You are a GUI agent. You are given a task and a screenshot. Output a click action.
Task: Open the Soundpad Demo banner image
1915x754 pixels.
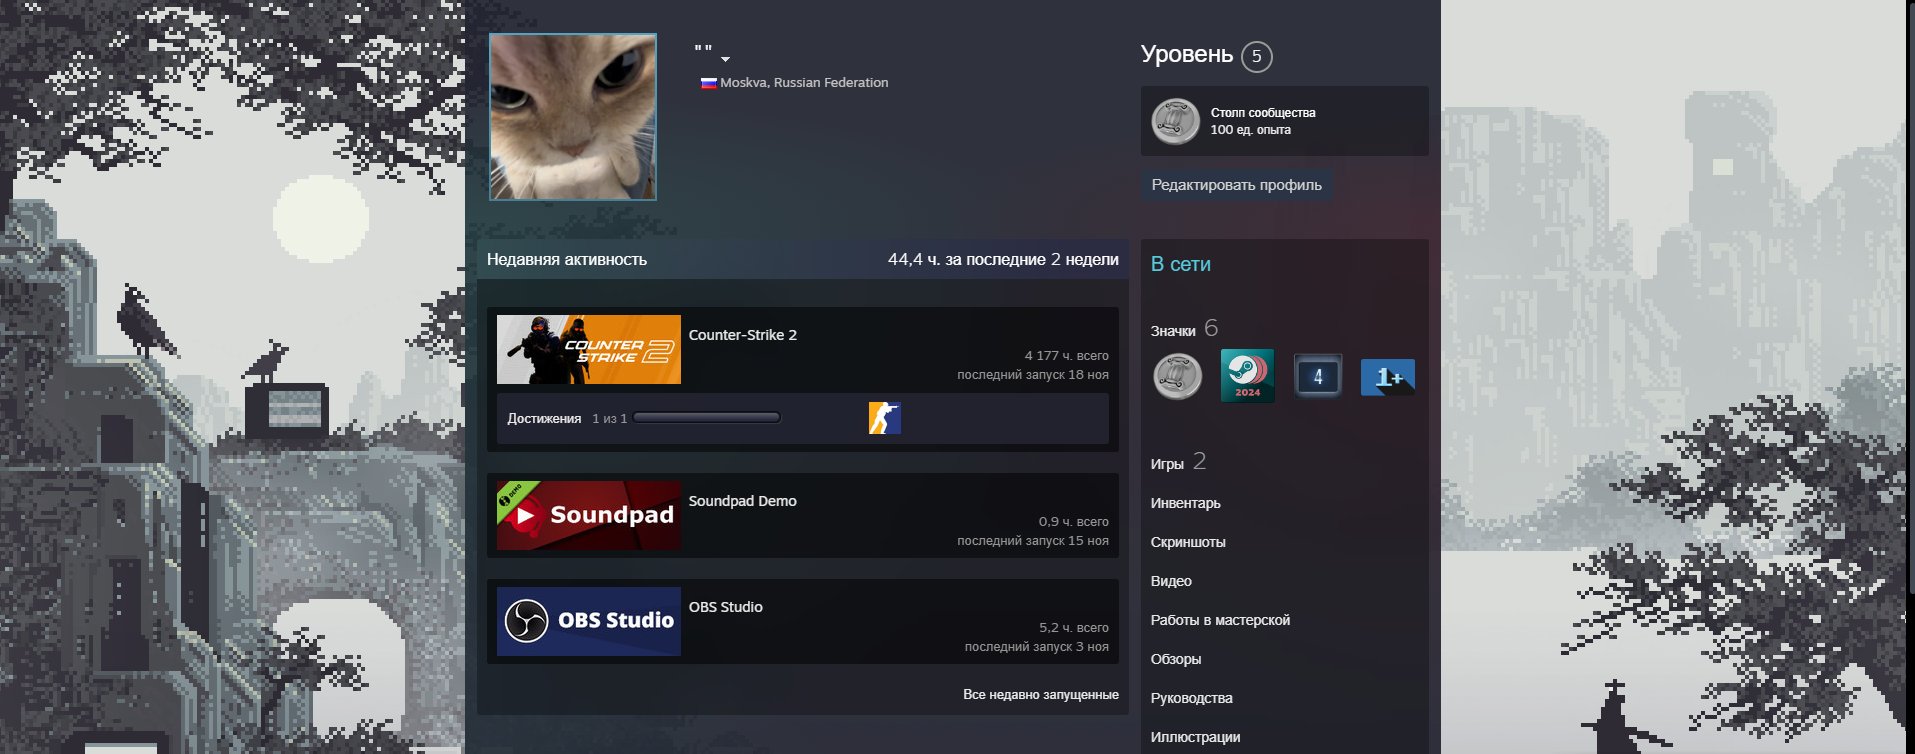pos(588,516)
